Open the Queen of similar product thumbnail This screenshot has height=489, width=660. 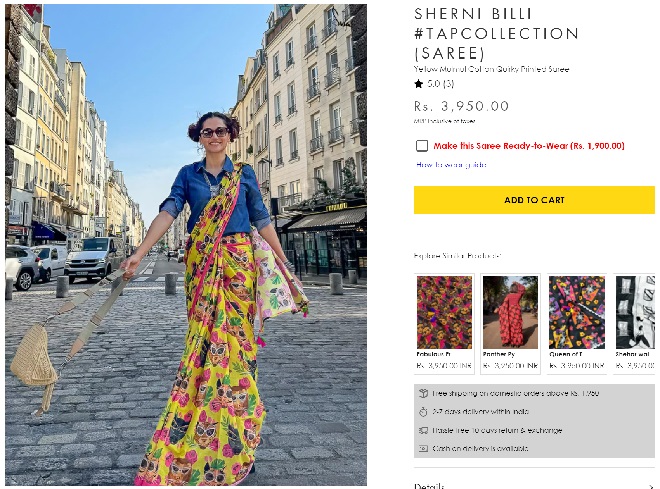point(576,312)
